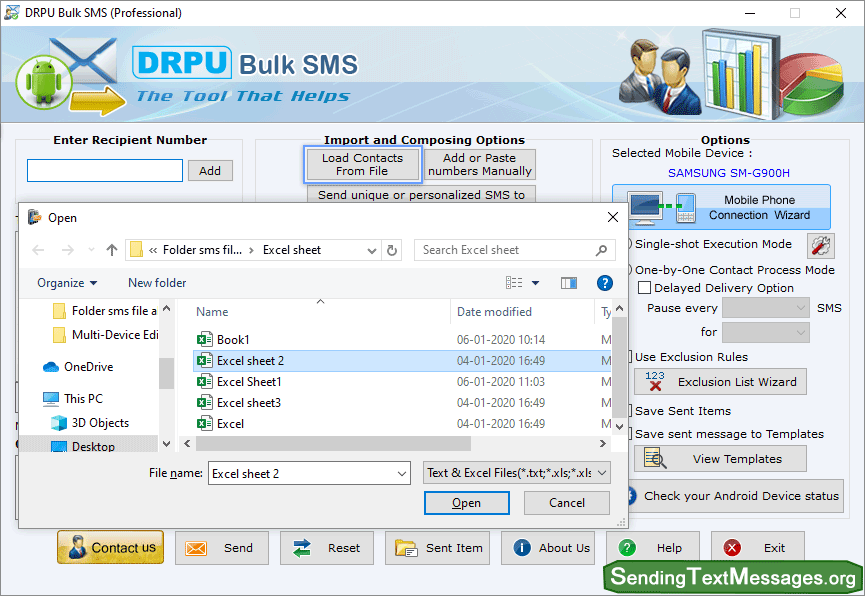865x596 pixels.
Task: Open recent locations dropdown arrow
Action: pyautogui.click(x=91, y=251)
